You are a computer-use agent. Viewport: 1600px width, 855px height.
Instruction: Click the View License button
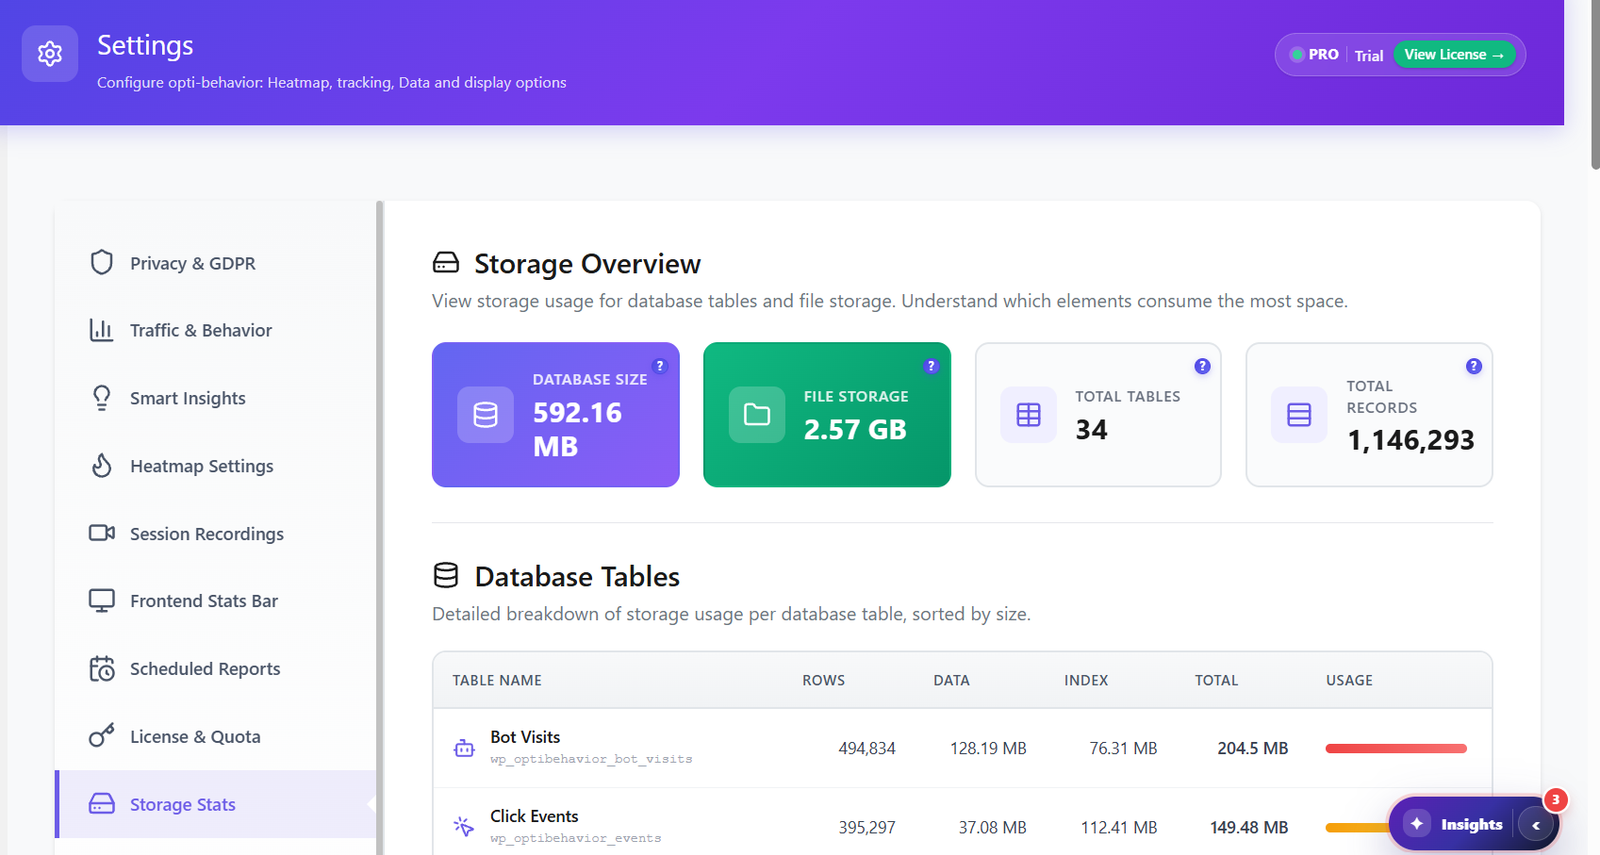[1454, 55]
